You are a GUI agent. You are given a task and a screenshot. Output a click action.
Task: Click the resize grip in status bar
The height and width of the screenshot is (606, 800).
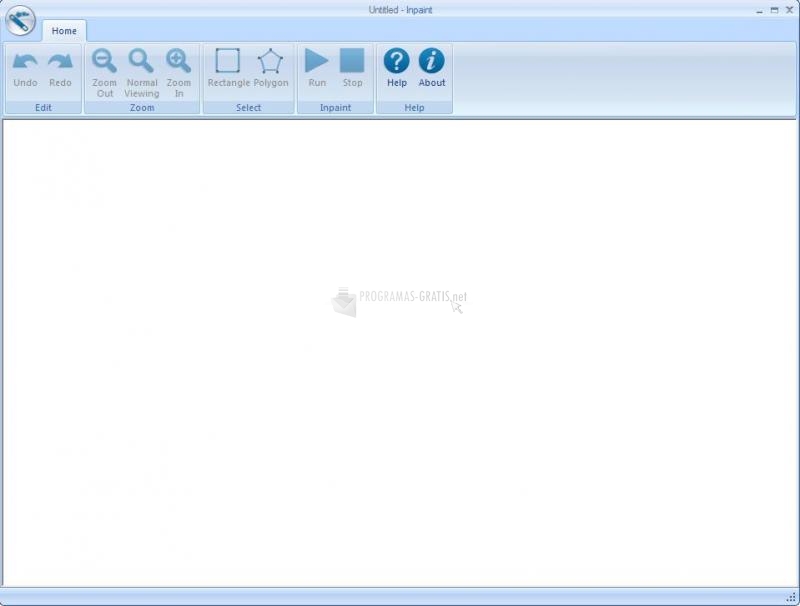[x=791, y=597]
